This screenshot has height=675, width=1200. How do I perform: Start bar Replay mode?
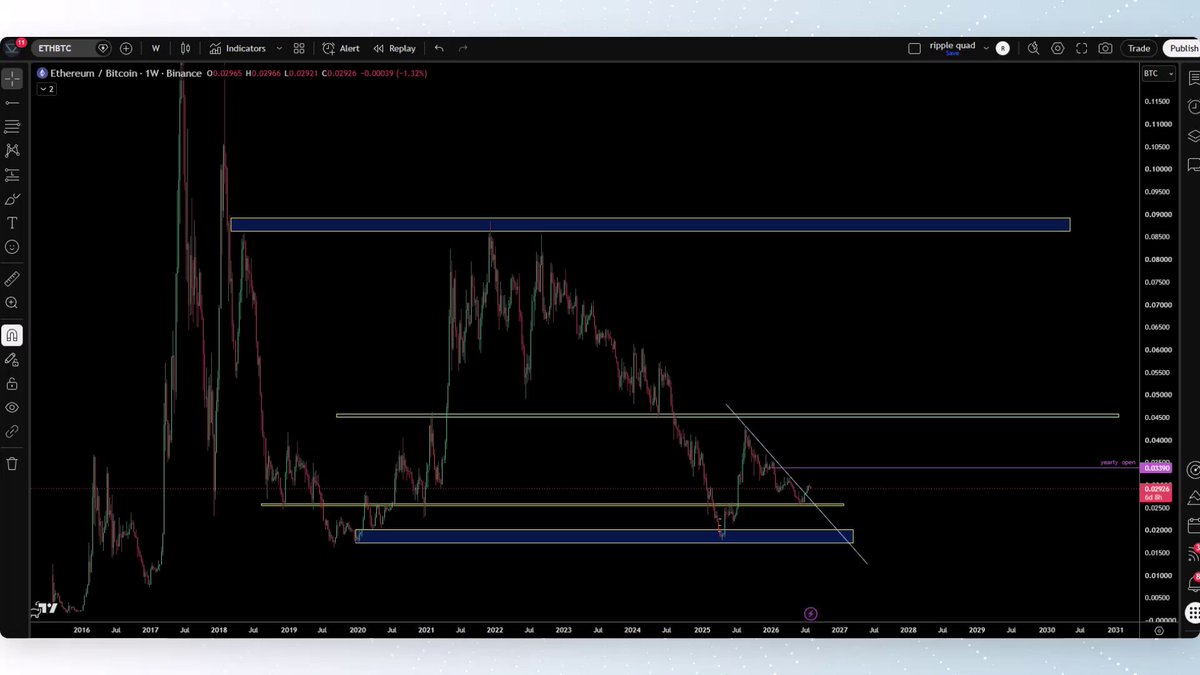click(x=394, y=48)
